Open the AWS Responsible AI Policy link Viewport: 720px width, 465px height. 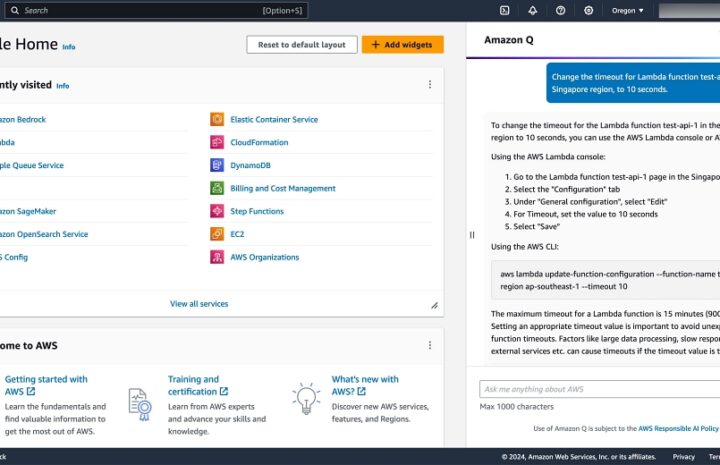point(678,428)
